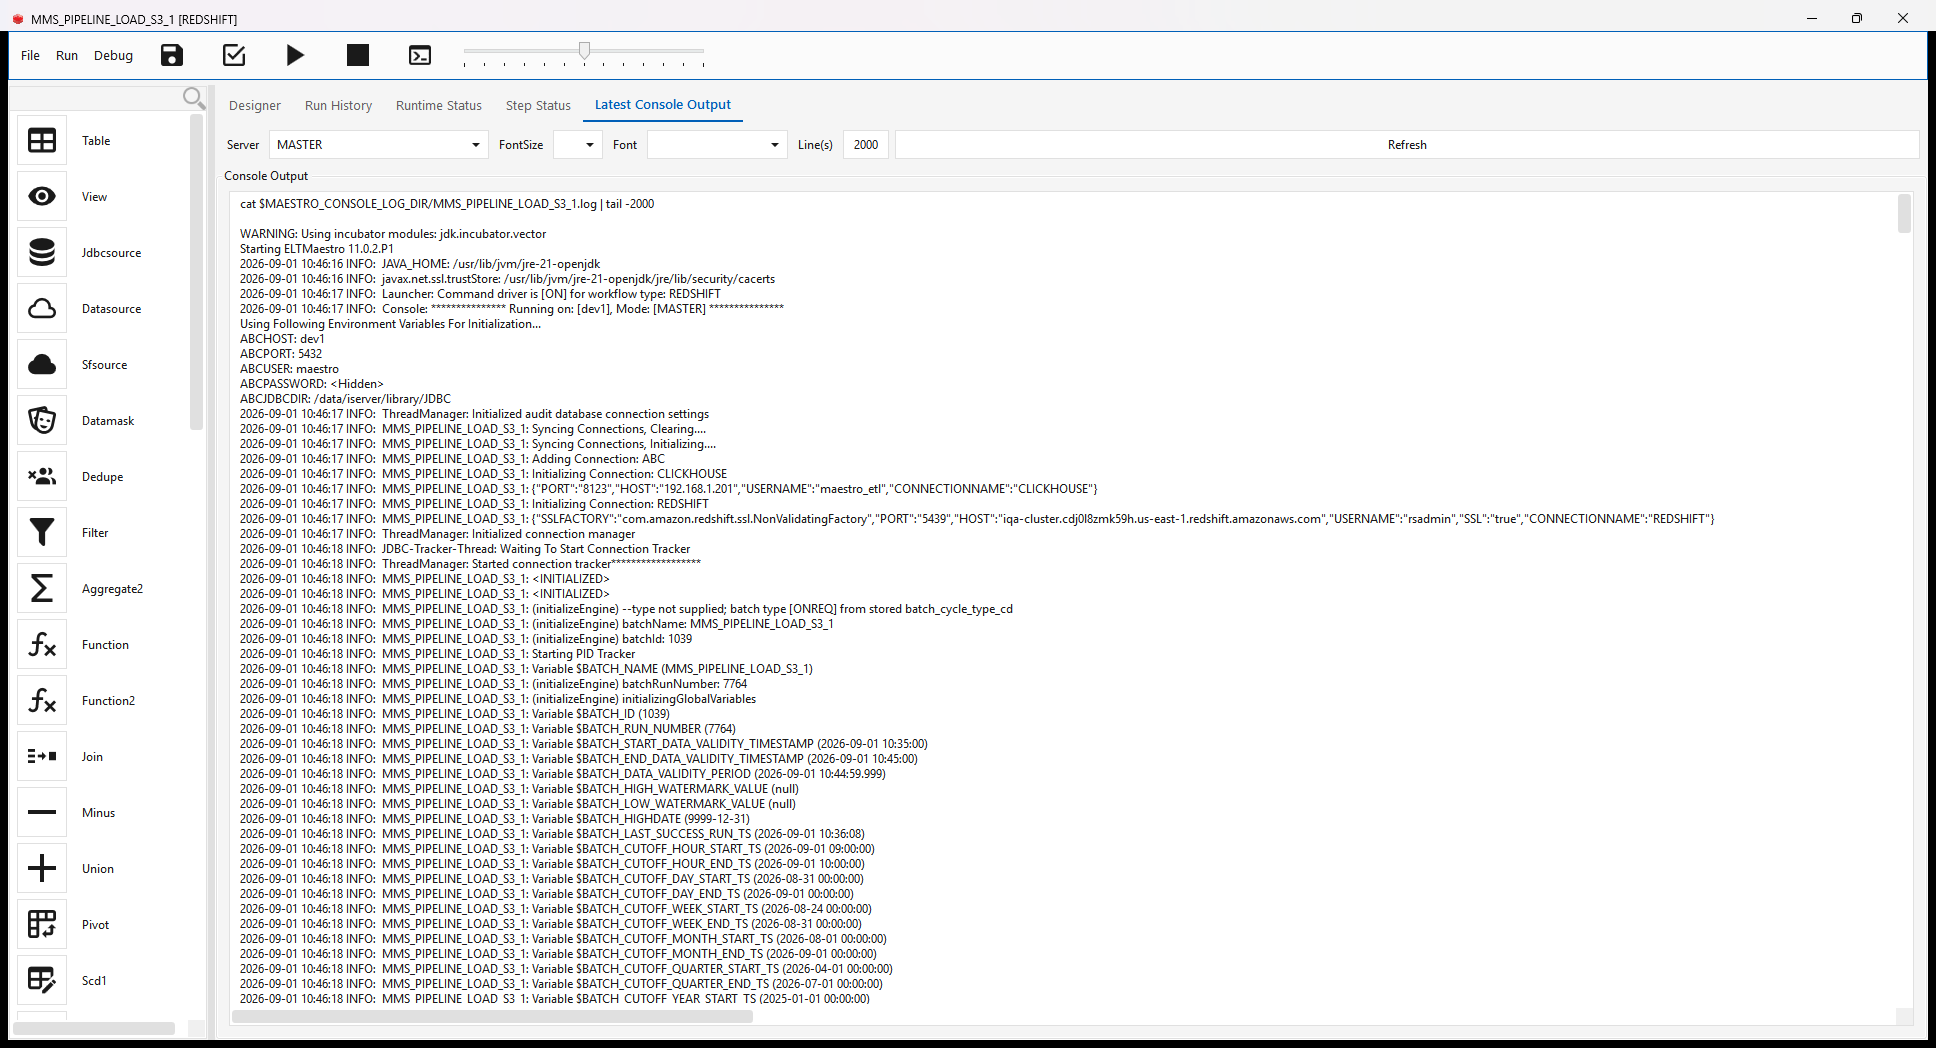Click the 'Console Output' section label
This screenshot has width=1936, height=1048.
tap(266, 176)
